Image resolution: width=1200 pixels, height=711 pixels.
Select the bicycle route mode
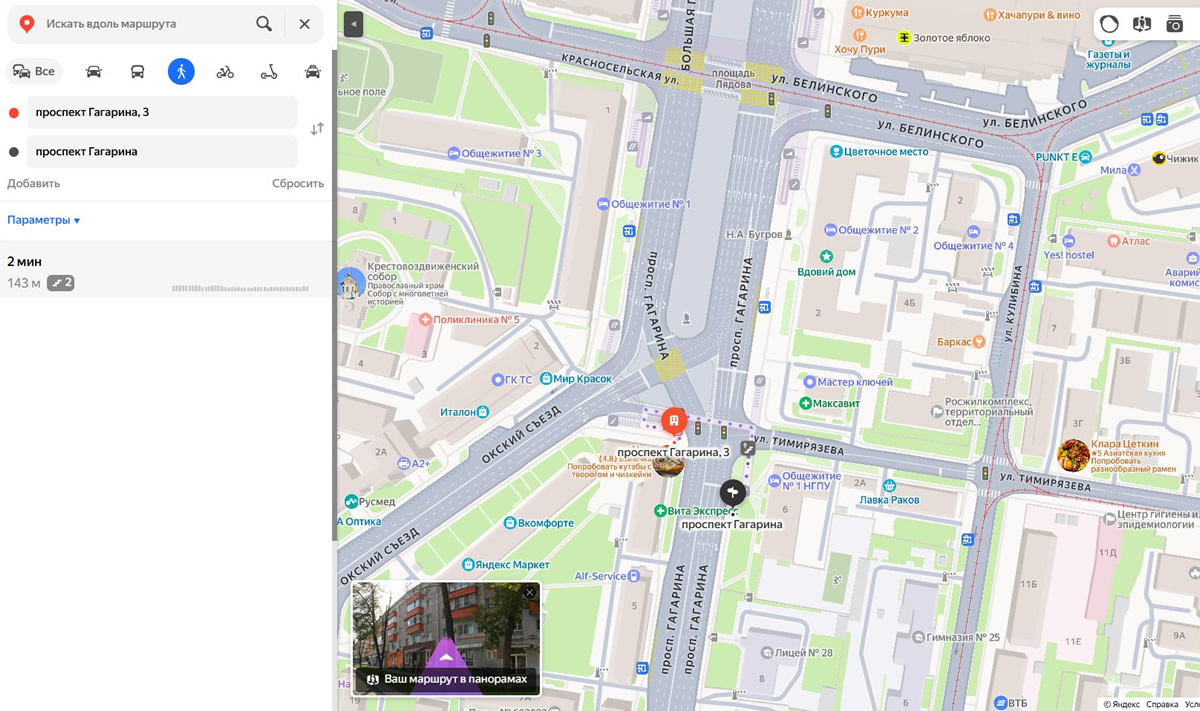225,71
